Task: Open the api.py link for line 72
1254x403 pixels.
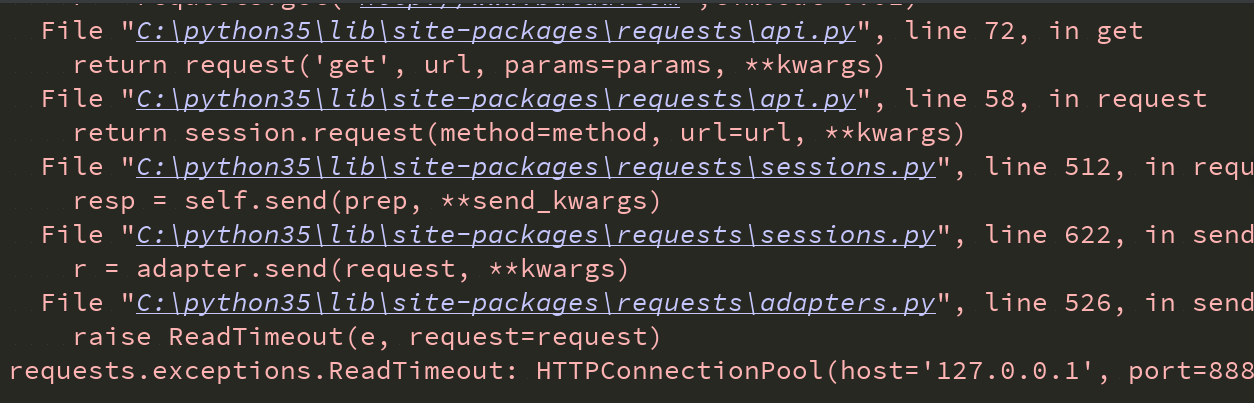Action: pyautogui.click(x=495, y=31)
